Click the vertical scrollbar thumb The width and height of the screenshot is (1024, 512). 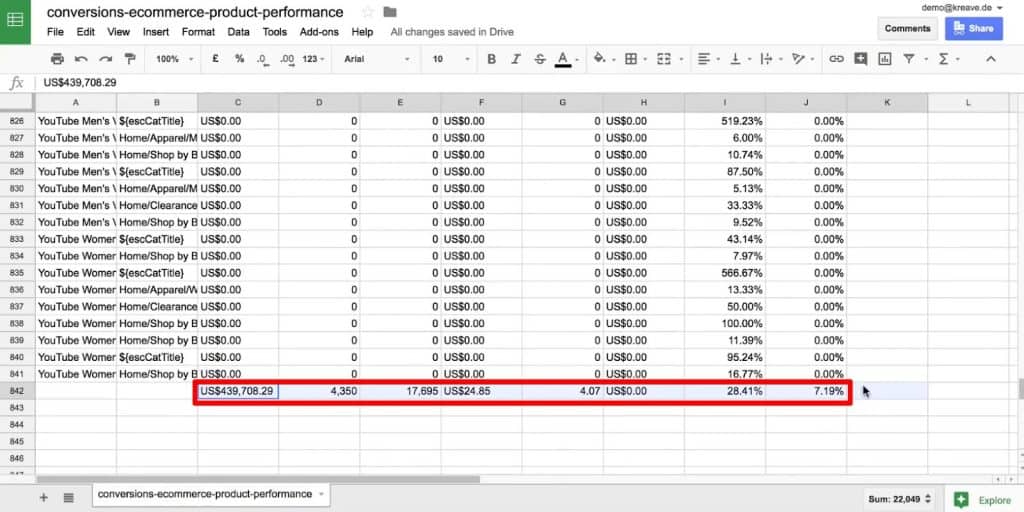coord(1021,388)
